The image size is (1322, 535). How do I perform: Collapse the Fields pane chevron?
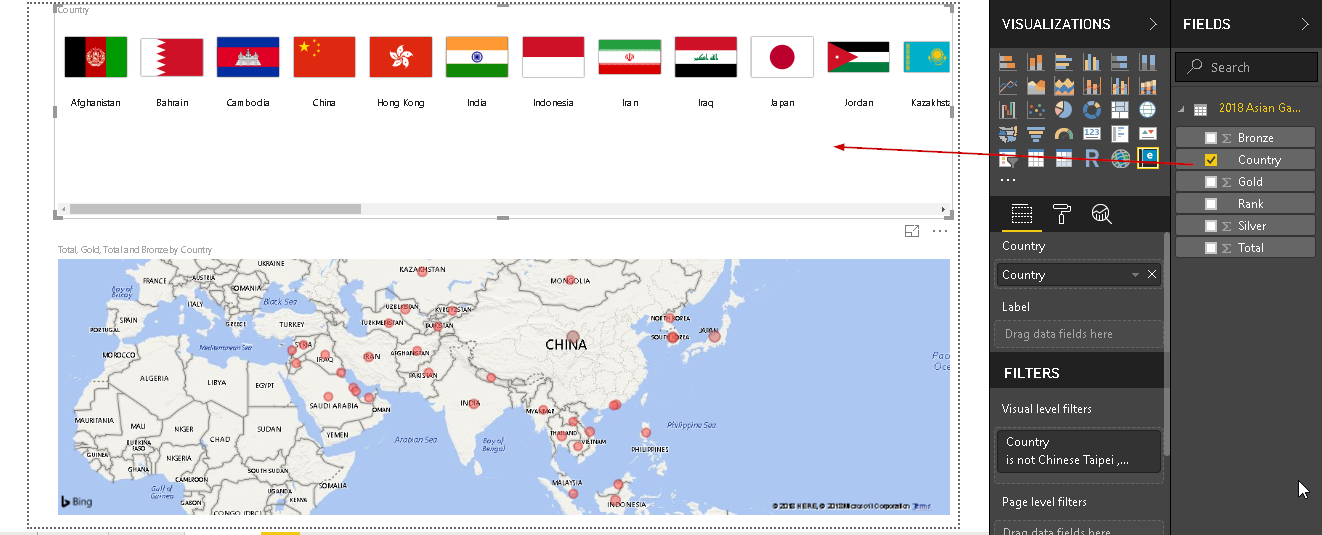1305,24
